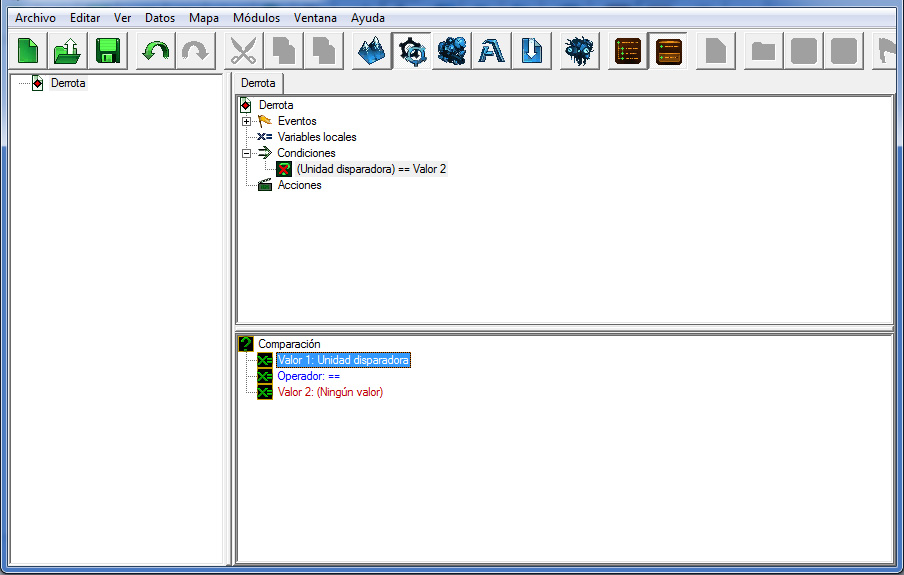
Task: Open the Data editor blue cluster icon
Action: coord(451,51)
